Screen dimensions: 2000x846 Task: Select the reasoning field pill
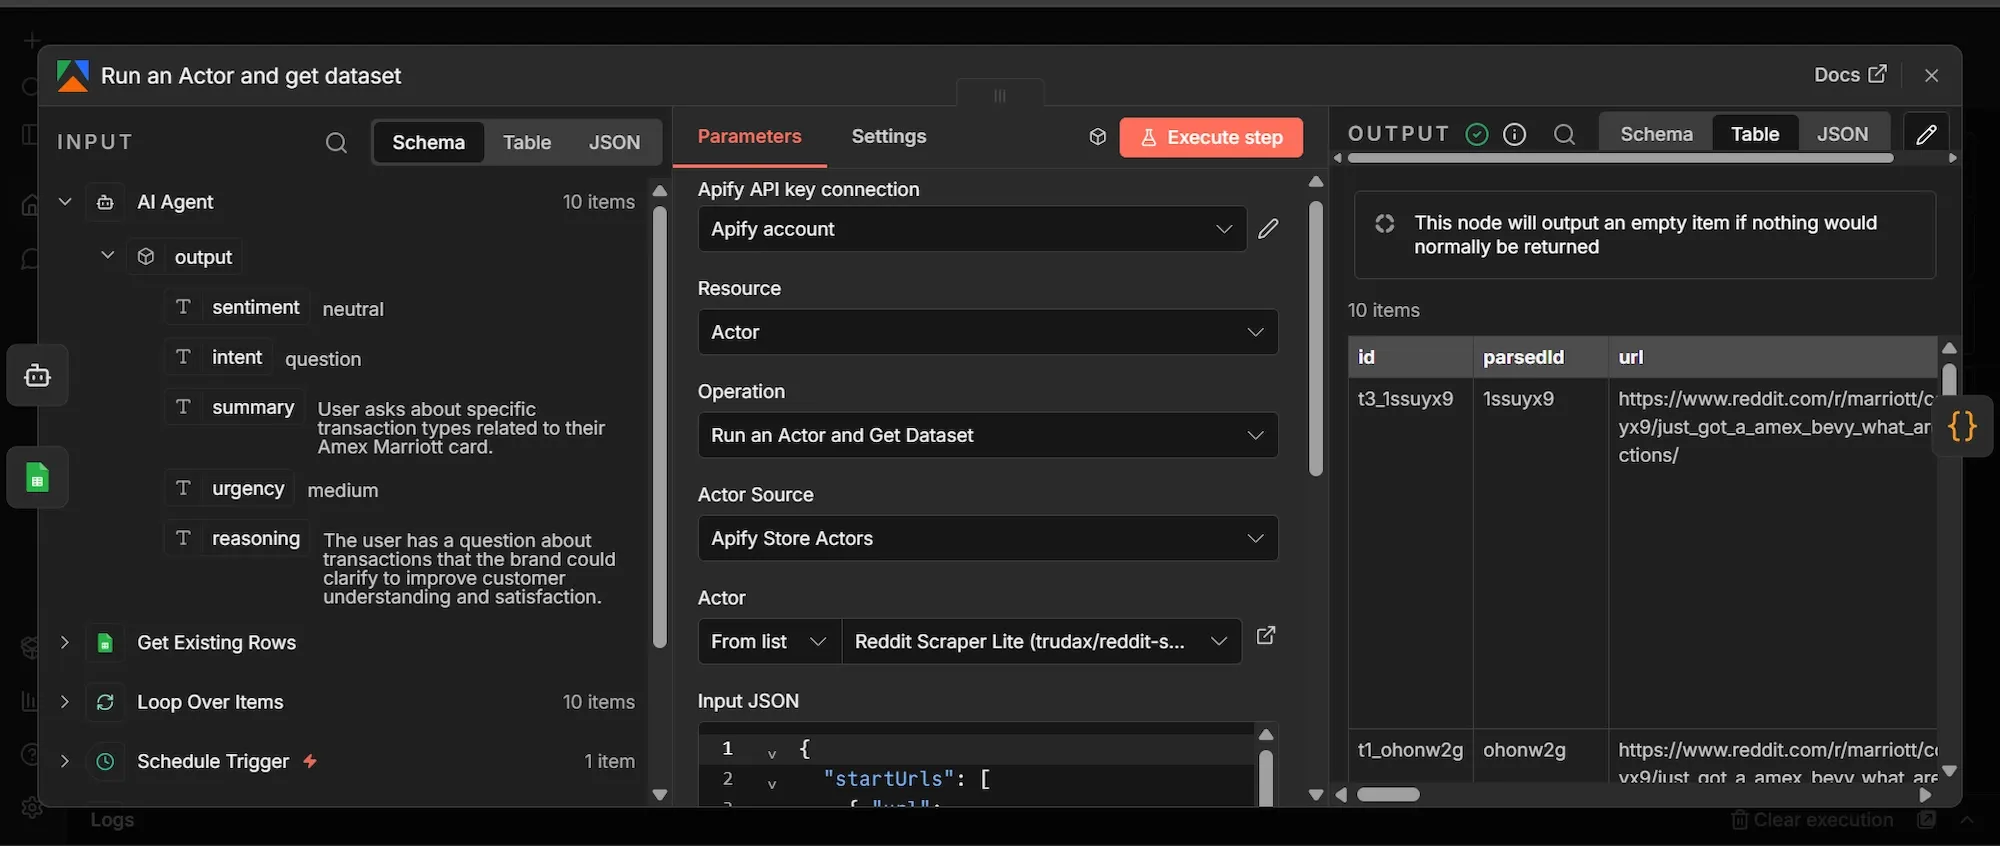[237, 538]
